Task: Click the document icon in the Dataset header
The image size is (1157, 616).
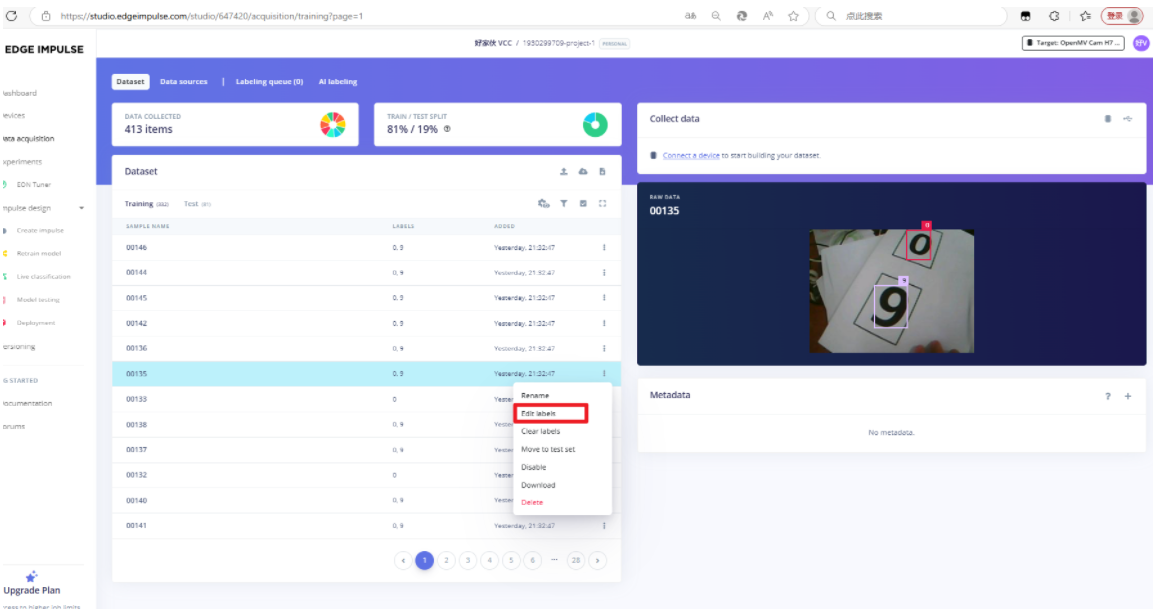Action: (602, 172)
